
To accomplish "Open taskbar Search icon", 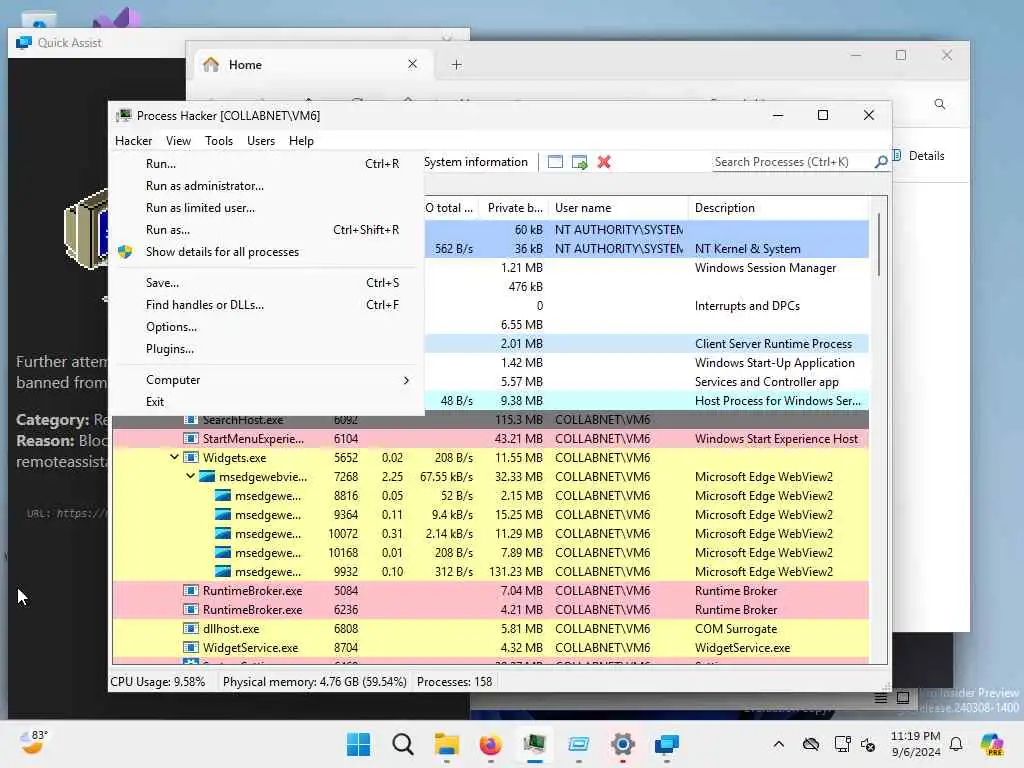I will pyautogui.click(x=402, y=744).
